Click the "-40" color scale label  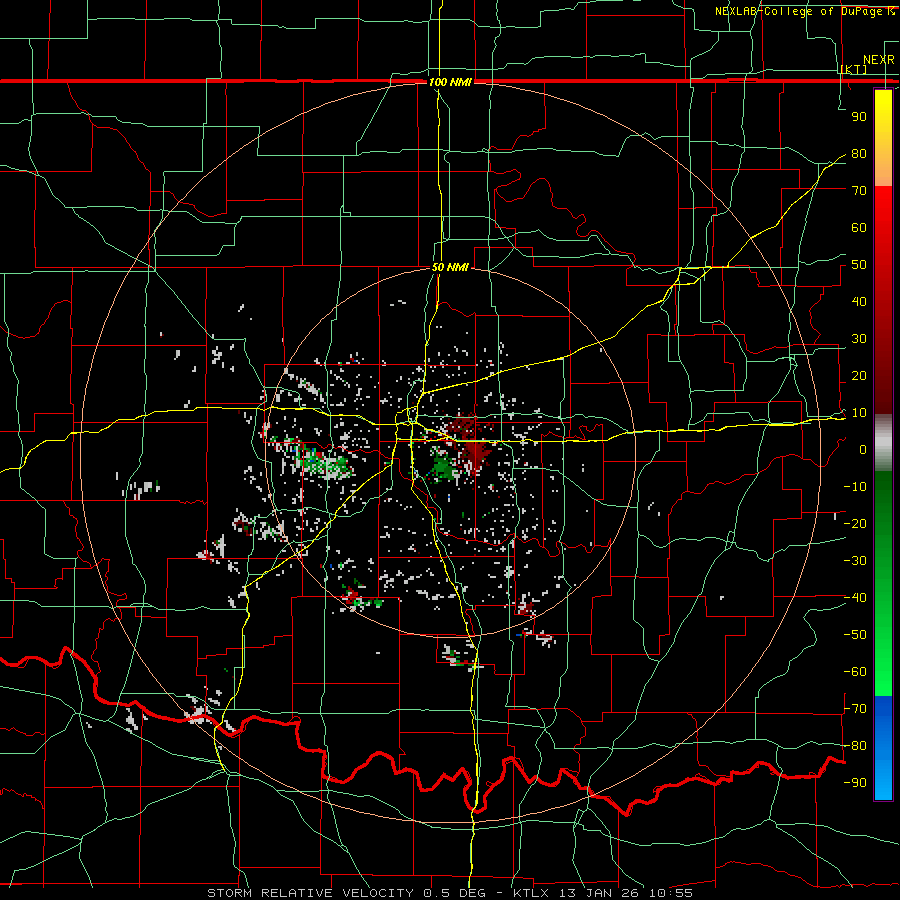[x=855, y=598]
